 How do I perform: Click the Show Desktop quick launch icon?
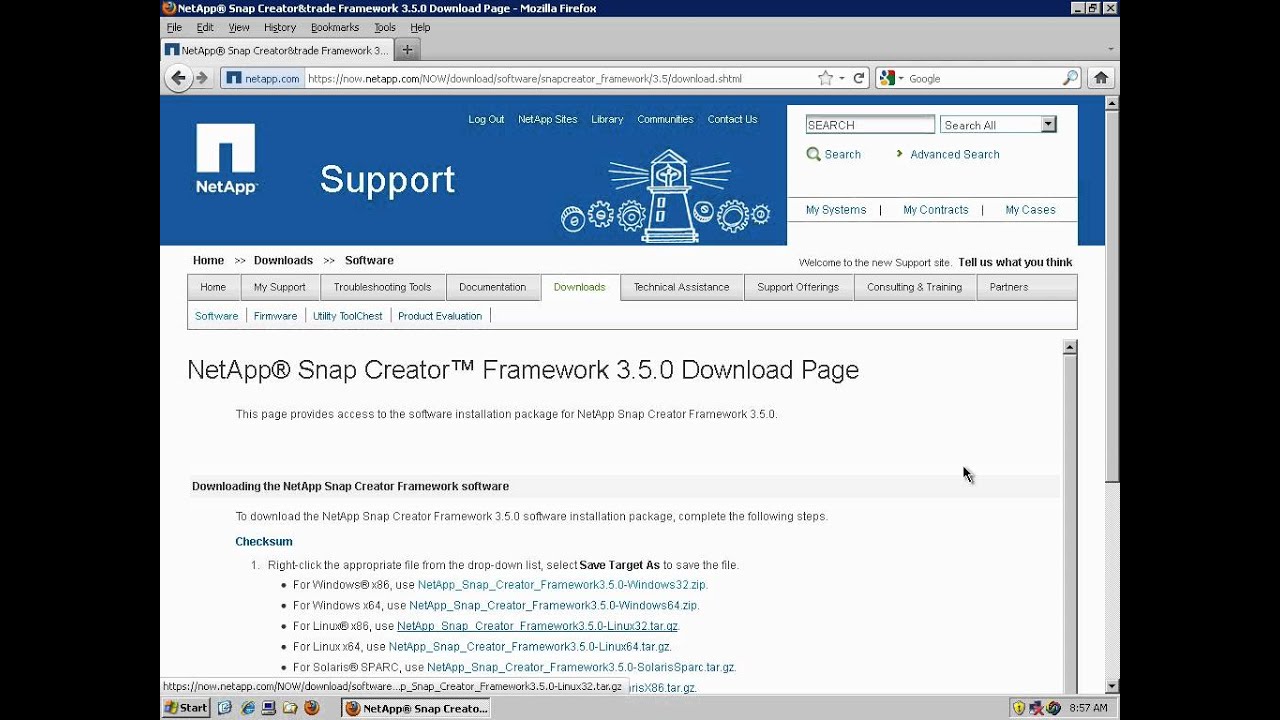click(x=268, y=708)
